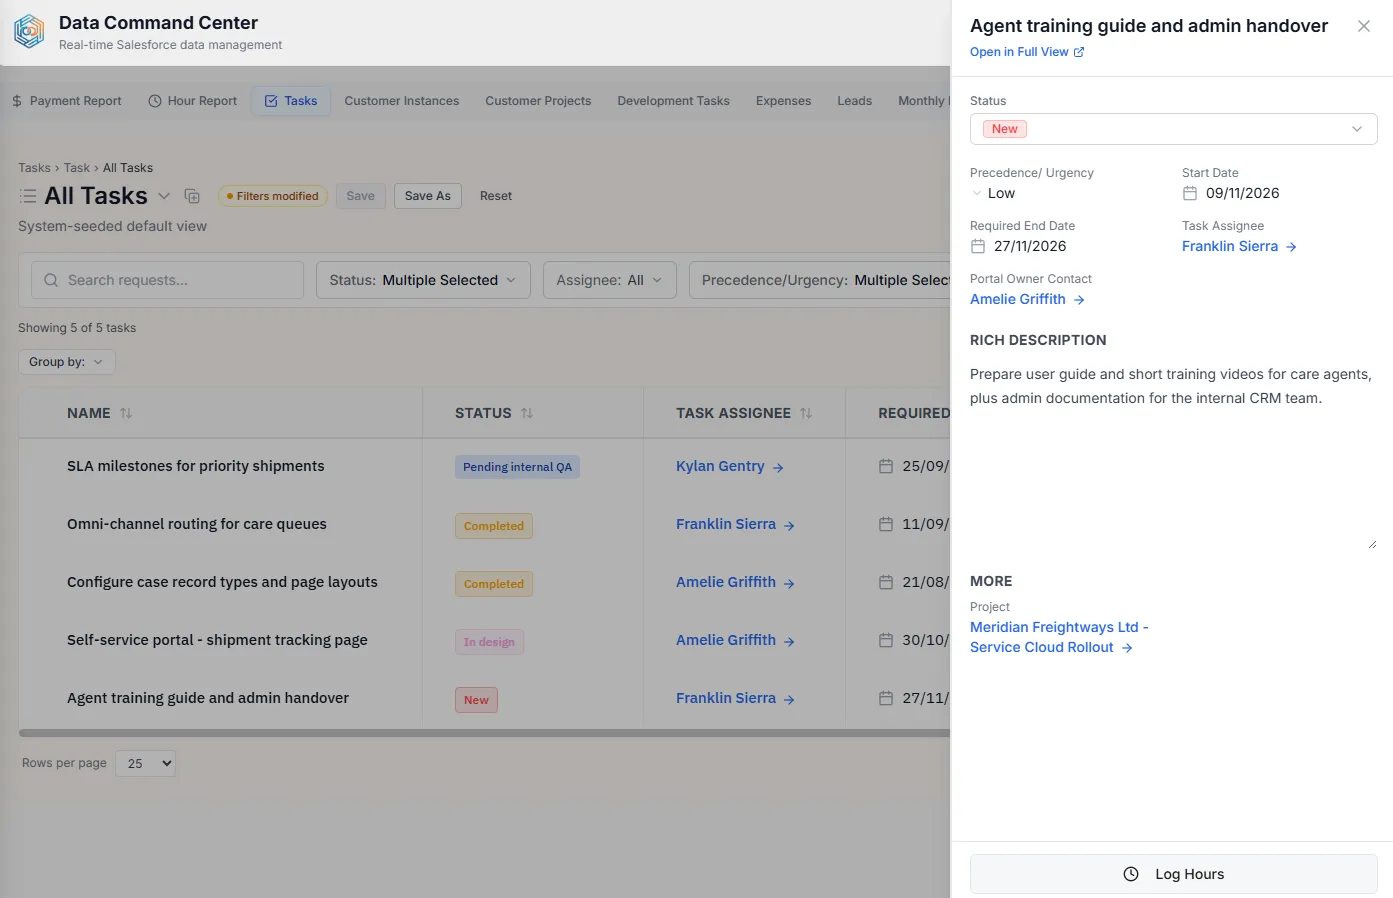
Task: Open Amelie Griffith portal owner contact link
Action: tap(1027, 299)
